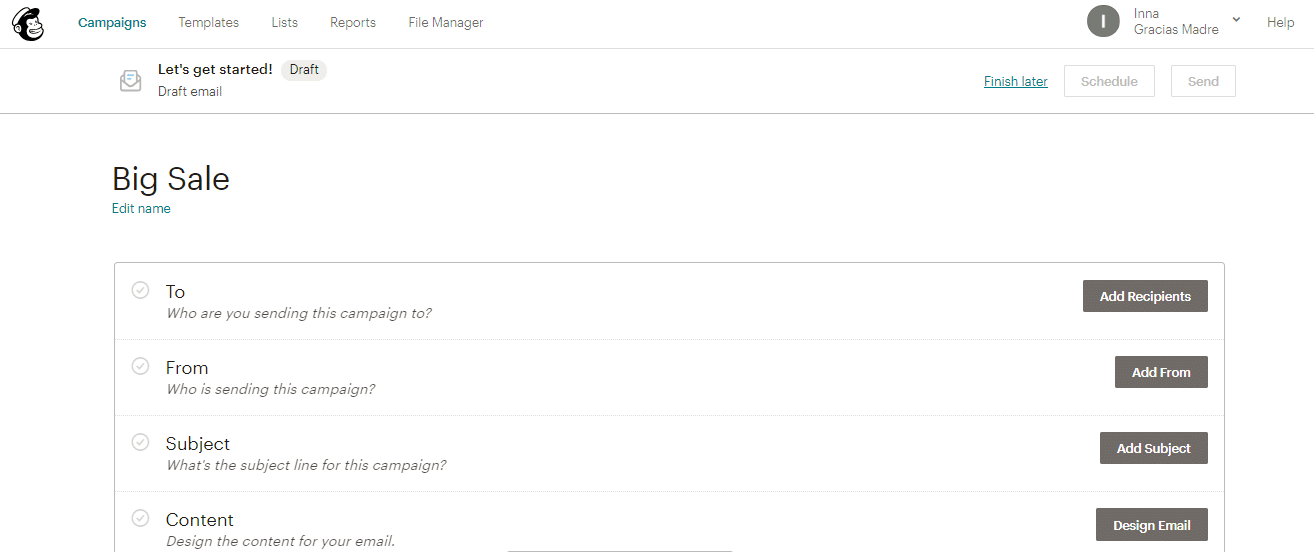Viewport: 1314px width, 552px height.
Task: Click the Finish later link
Action: click(1016, 81)
